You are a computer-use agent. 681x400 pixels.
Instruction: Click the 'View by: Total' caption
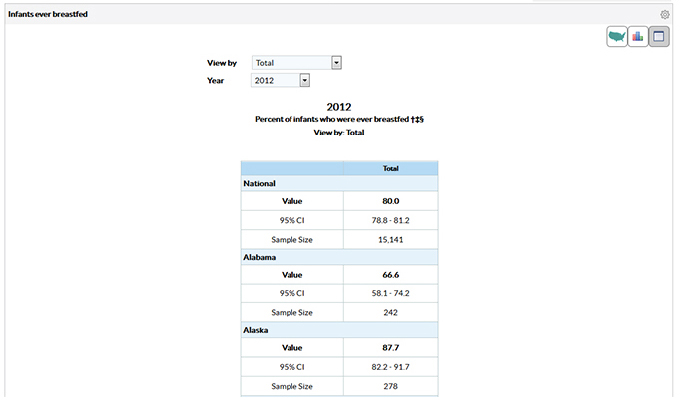coord(339,133)
